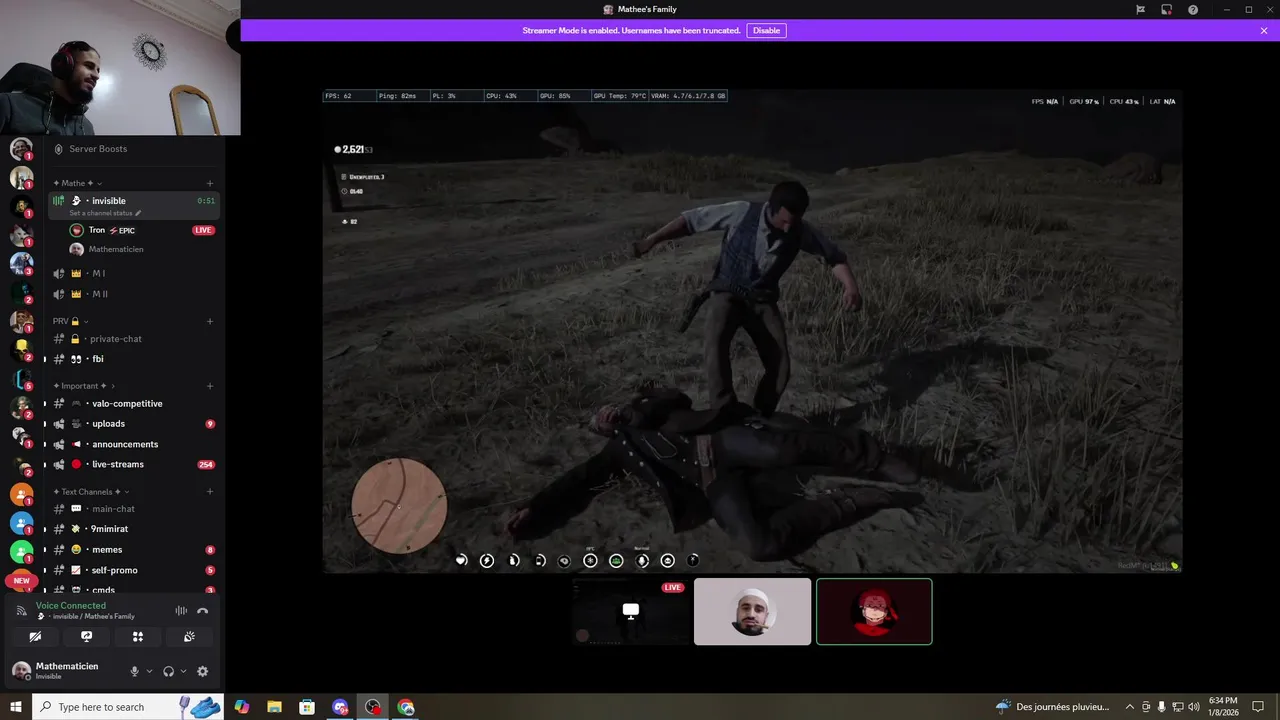Viewport: 1280px width, 720px height.
Task: Add a channel to the PRV category
Action: click(210, 321)
